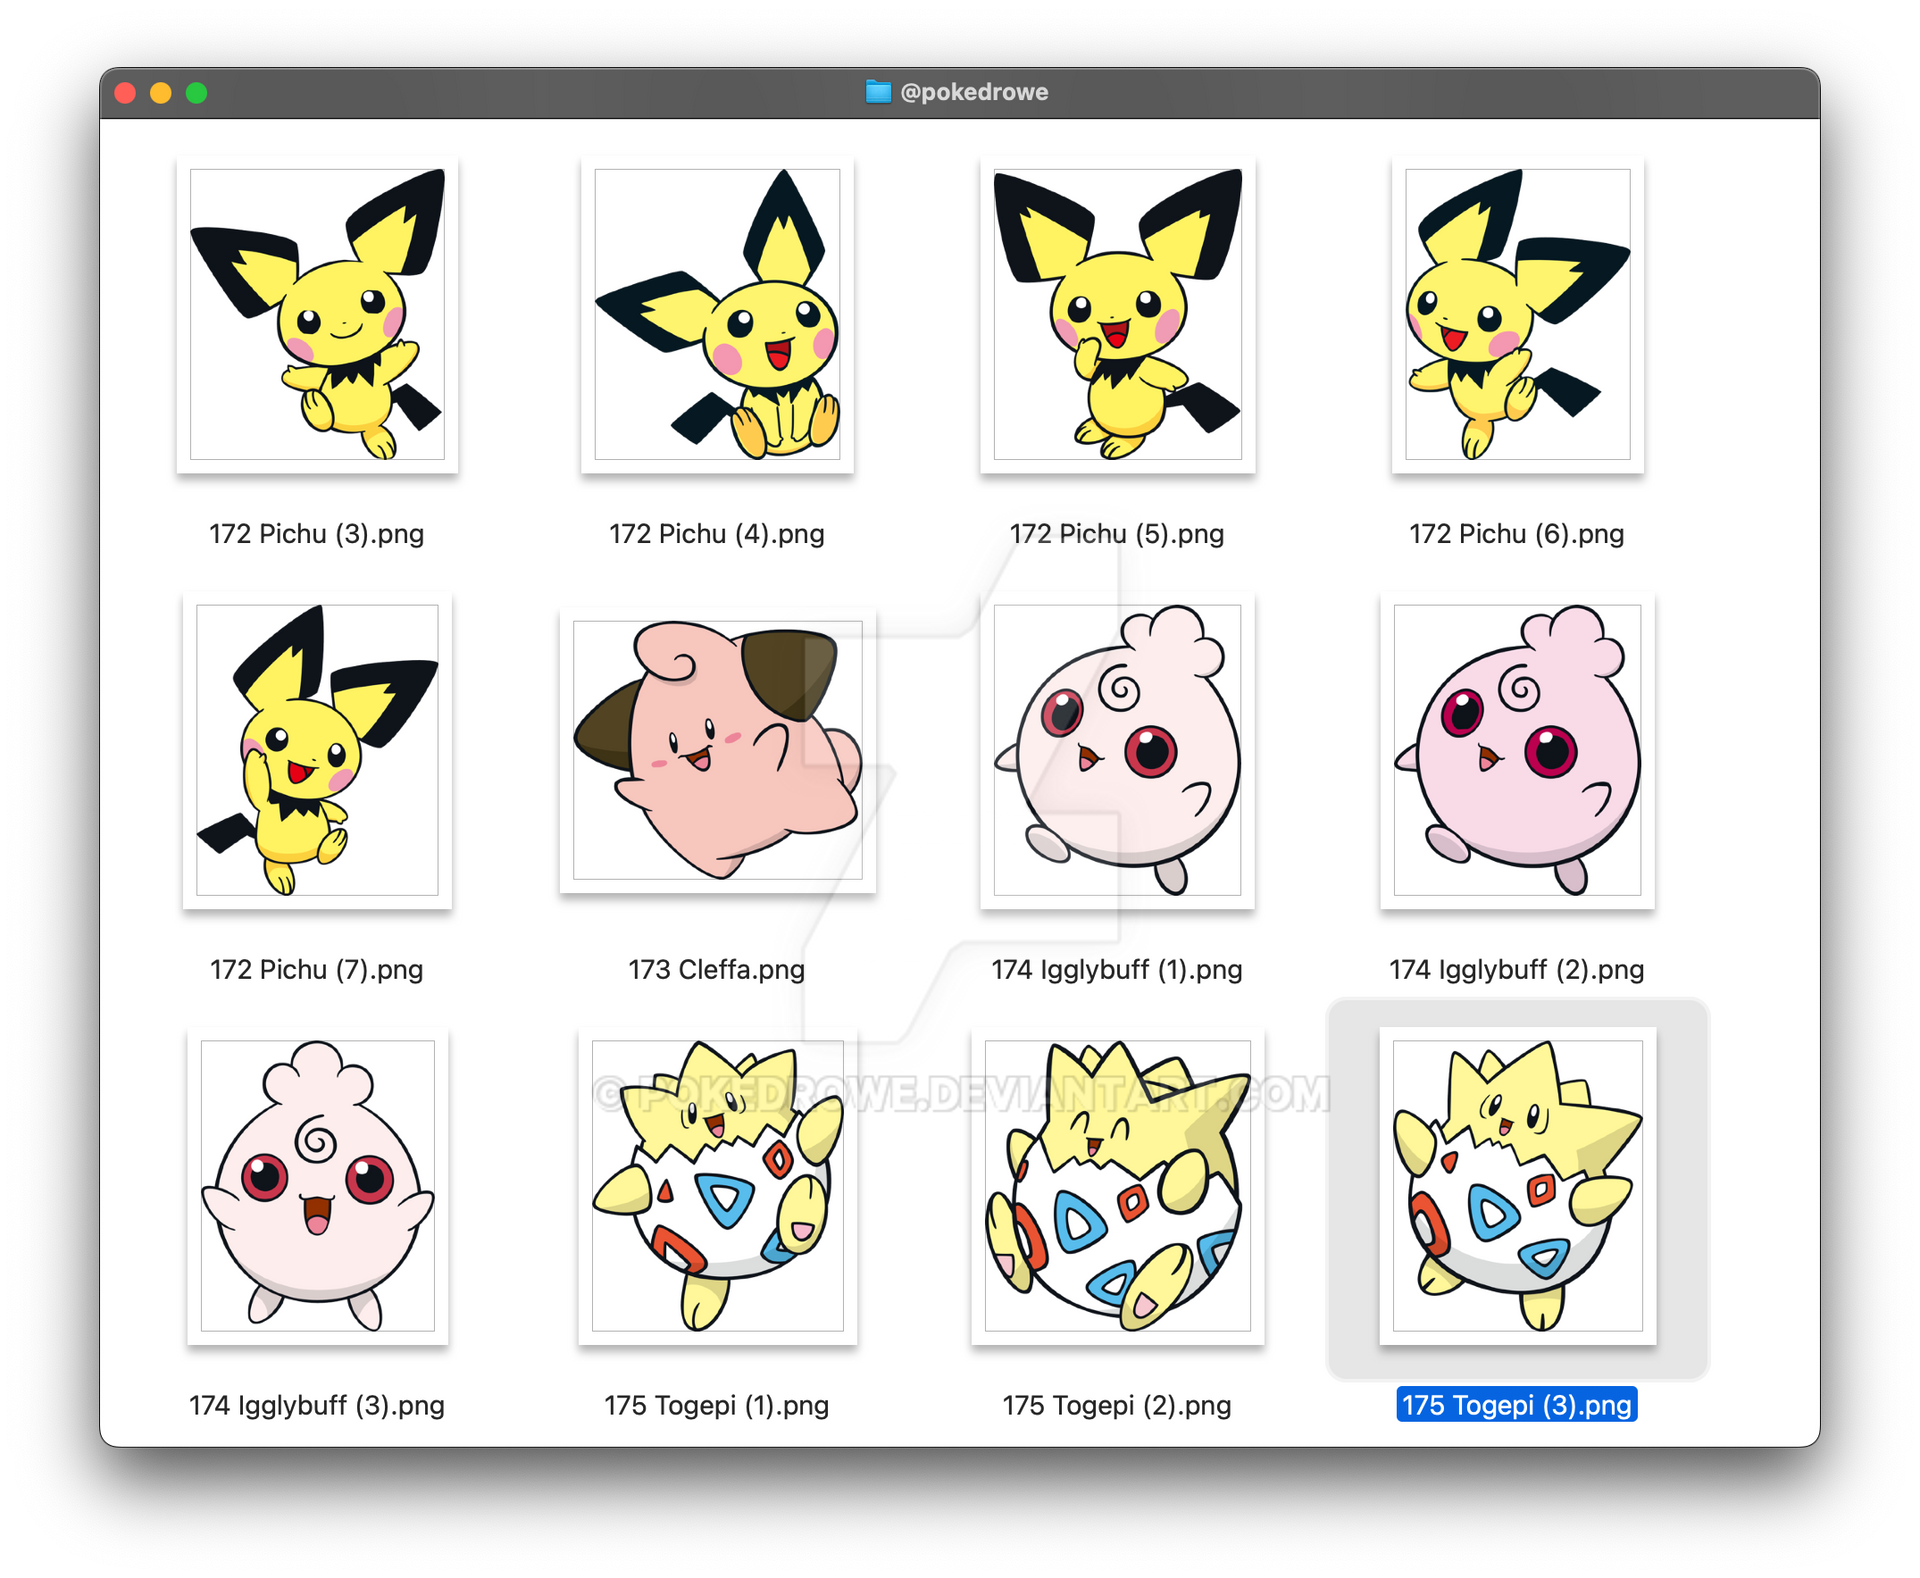
Task: Click the file name 172 Pichu (6).png
Action: pyautogui.click(x=1517, y=534)
